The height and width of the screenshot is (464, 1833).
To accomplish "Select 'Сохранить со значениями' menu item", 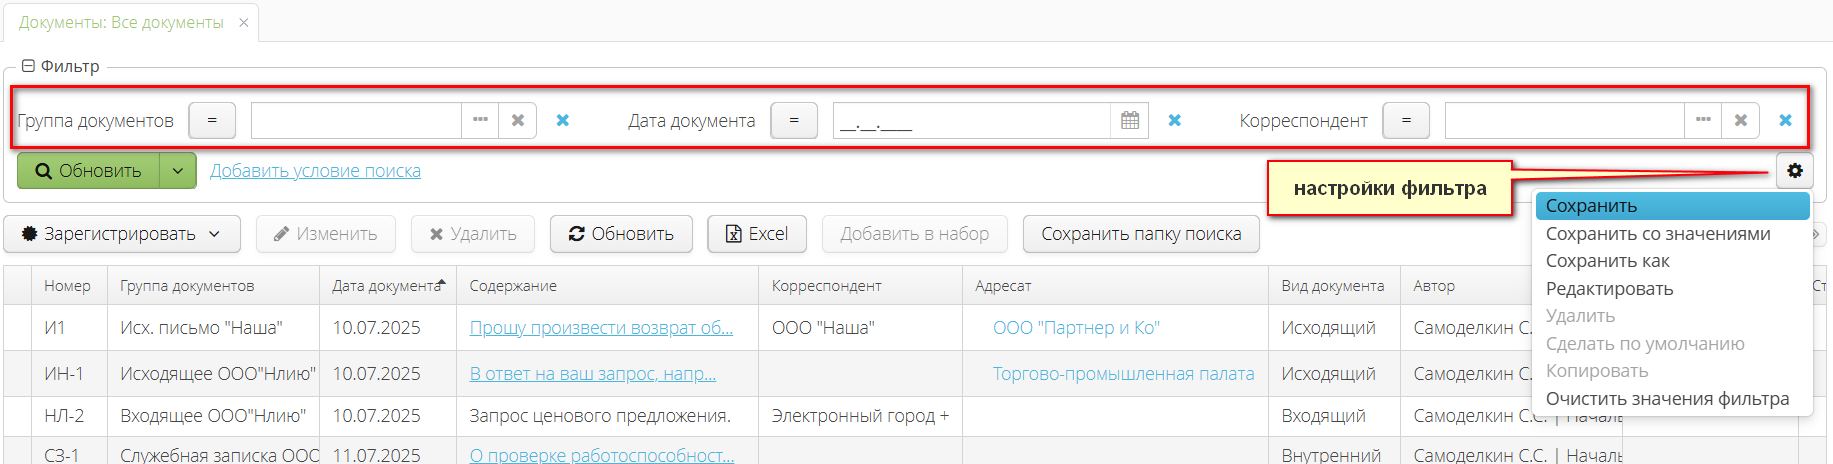I will pyautogui.click(x=1673, y=234).
